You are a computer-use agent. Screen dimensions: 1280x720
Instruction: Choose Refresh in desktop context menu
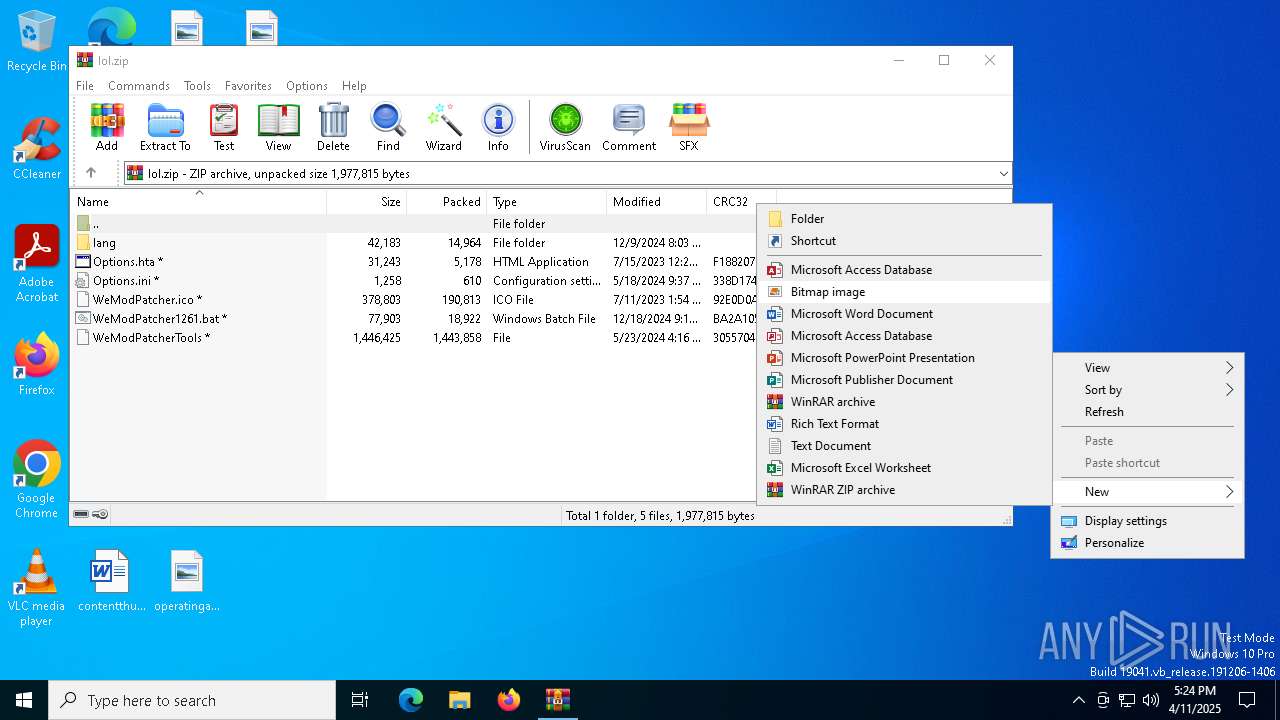[1148, 412]
